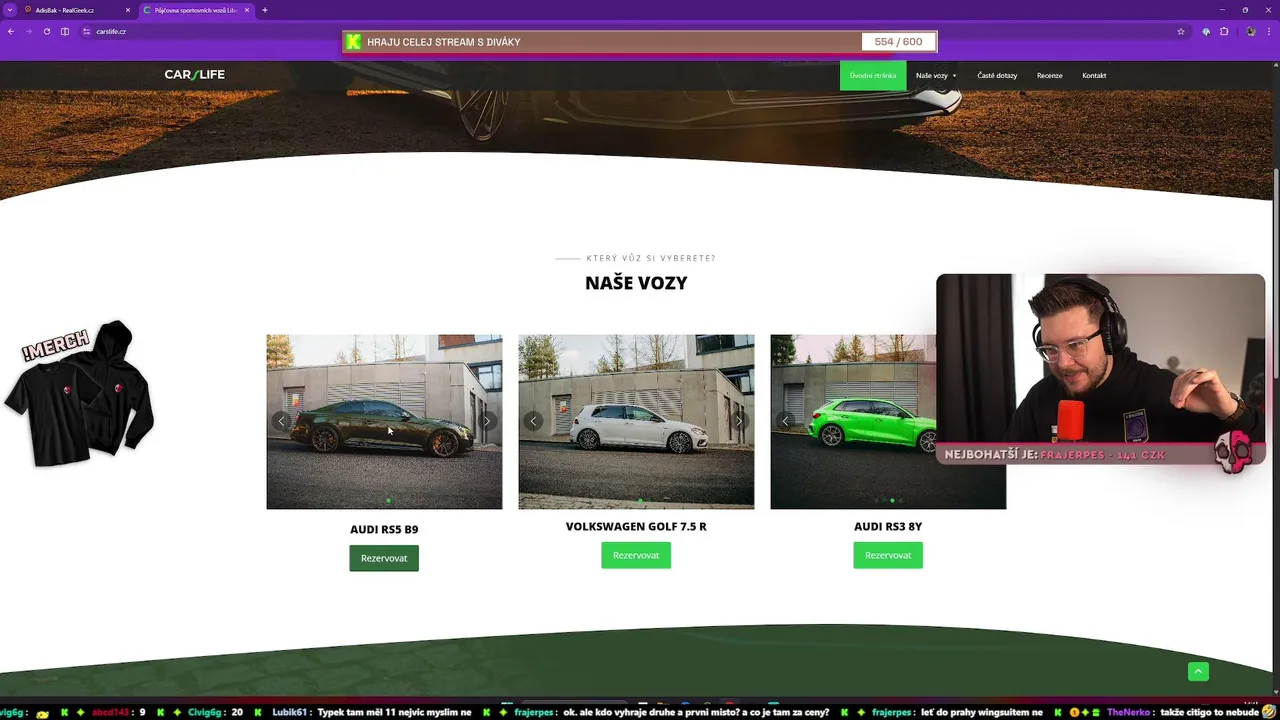Viewport: 1280px width, 720px height.
Task: Open the Kontakt menu link
Action: (1094, 75)
